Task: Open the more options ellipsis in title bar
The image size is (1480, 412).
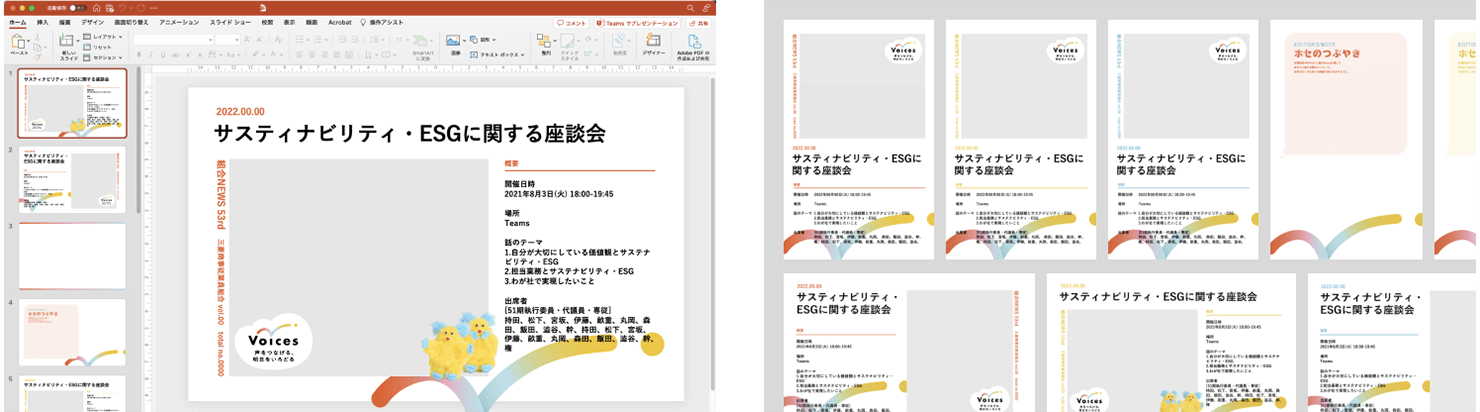Action: 153,8
